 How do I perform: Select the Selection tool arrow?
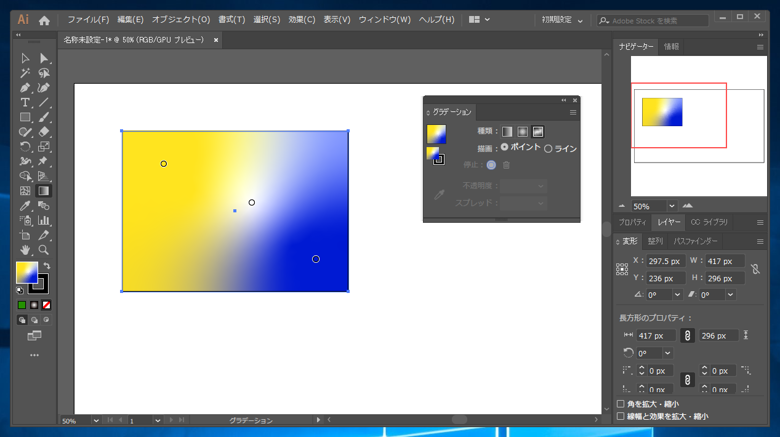(x=25, y=58)
